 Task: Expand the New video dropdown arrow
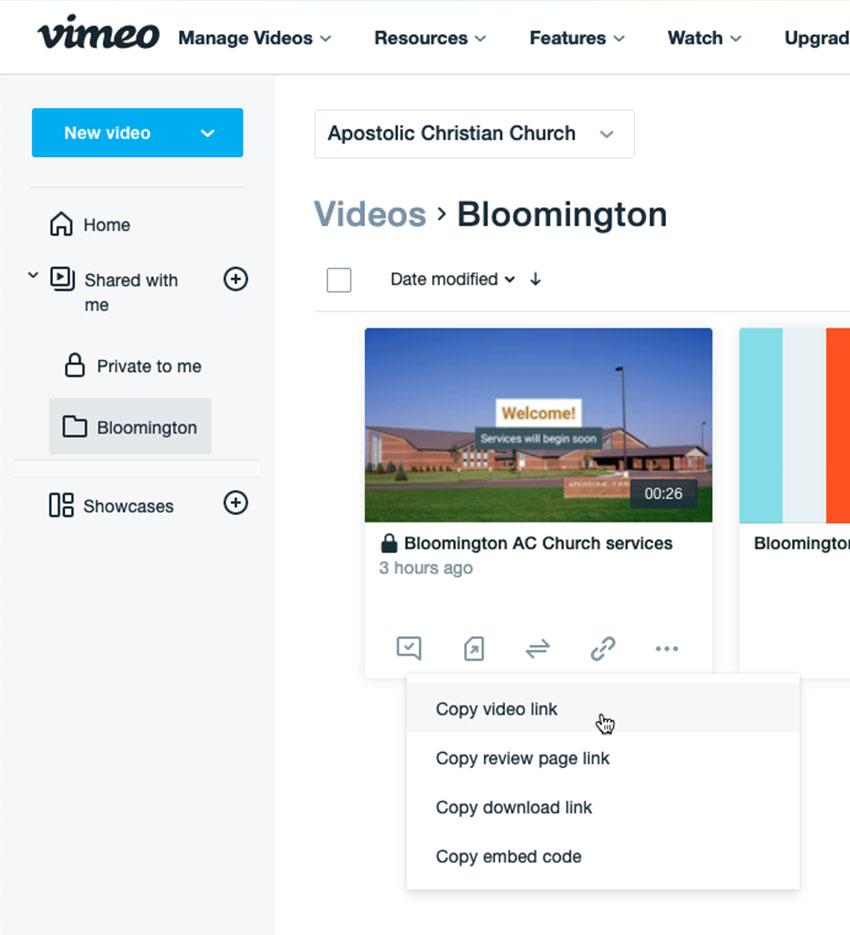(x=208, y=133)
